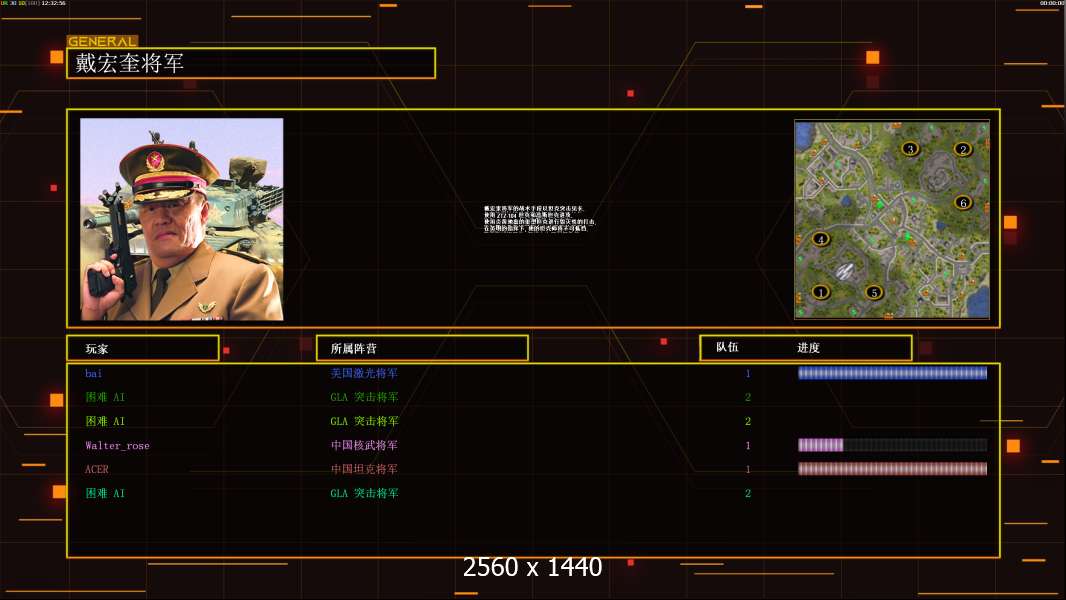Click the cyan GLA 突击将军 faction entry

click(364, 493)
